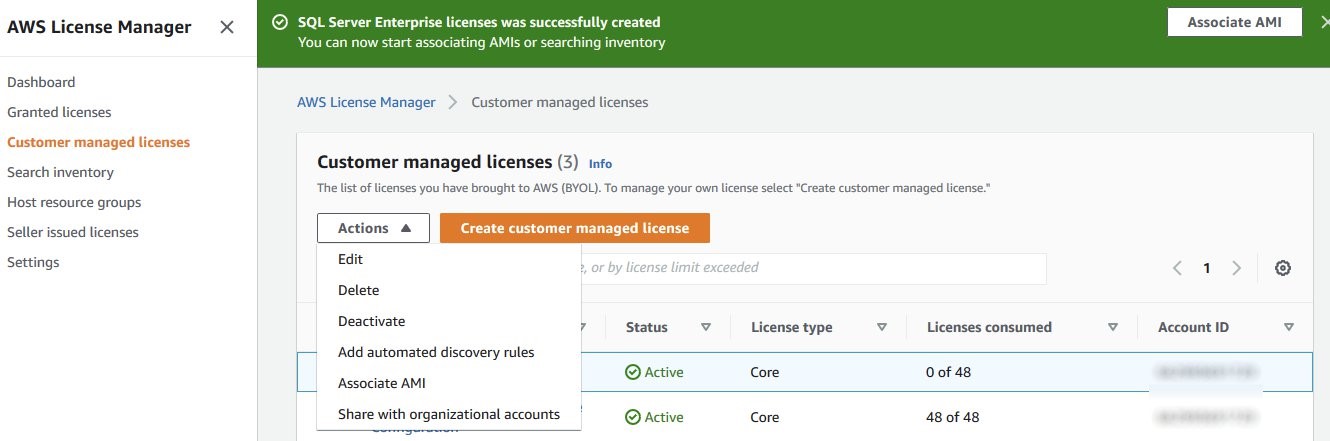Click Core type in 0 of 48 row
The width and height of the screenshot is (1330, 441).
764,372
